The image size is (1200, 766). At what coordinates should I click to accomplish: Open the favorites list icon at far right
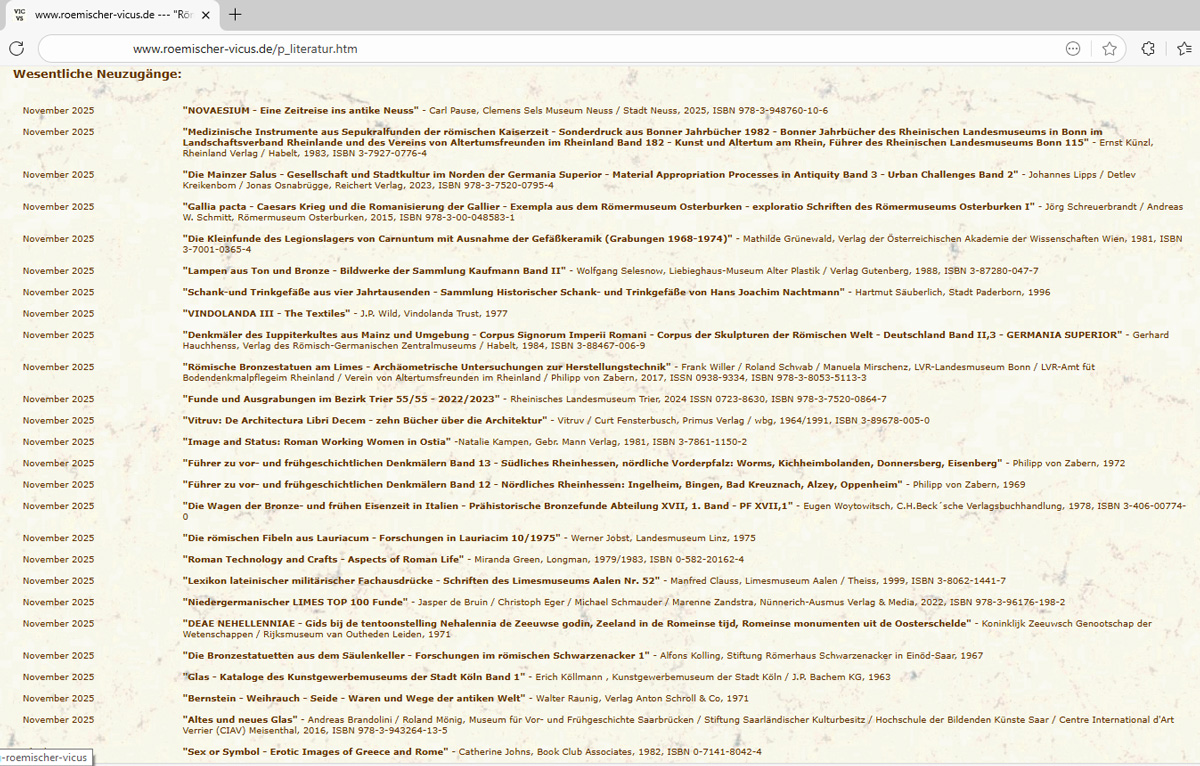1184,48
